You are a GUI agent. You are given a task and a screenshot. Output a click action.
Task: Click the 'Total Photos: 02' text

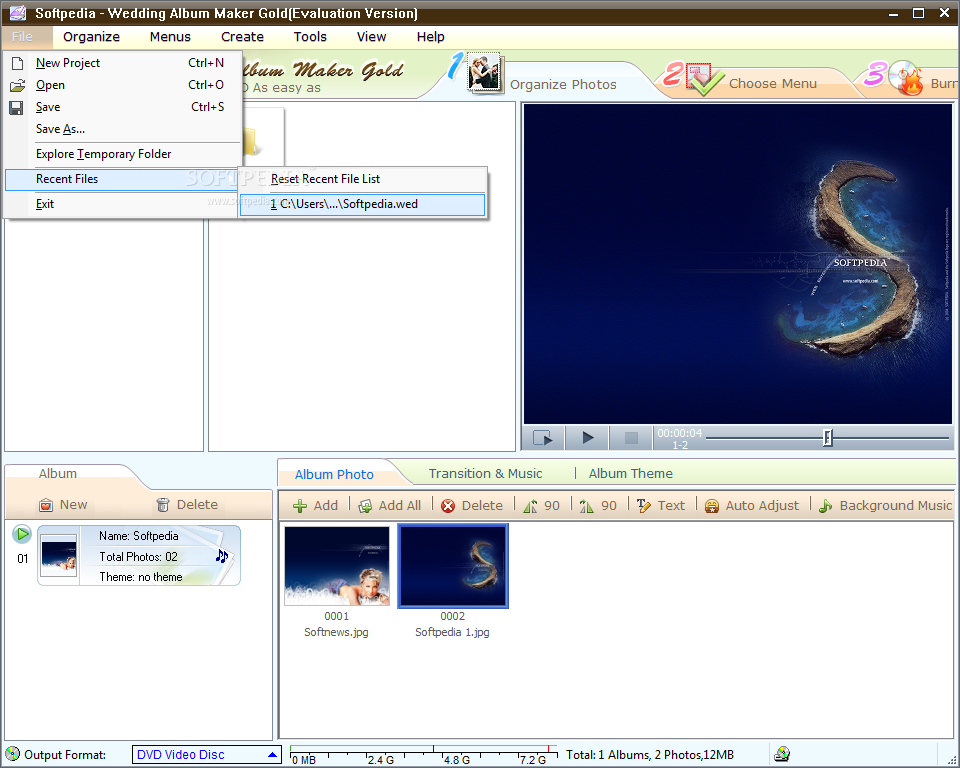(x=138, y=557)
